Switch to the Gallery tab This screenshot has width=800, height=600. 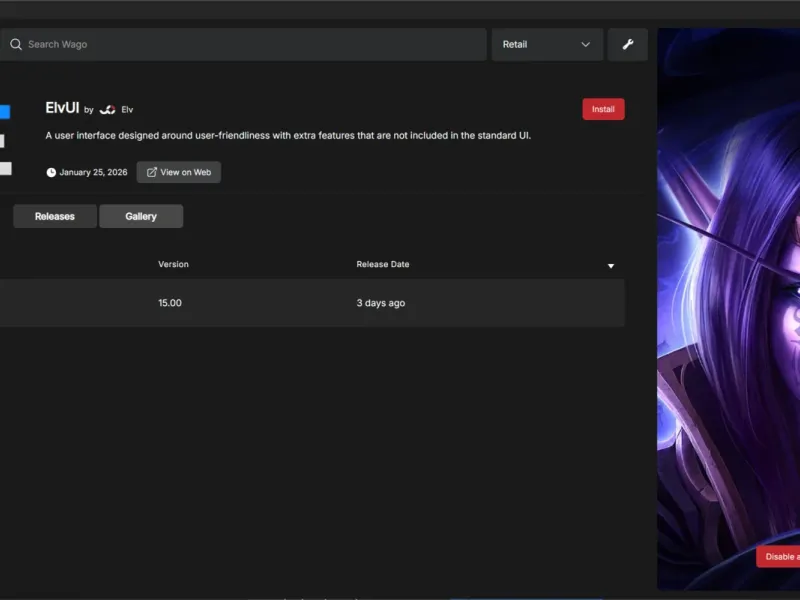tap(141, 216)
